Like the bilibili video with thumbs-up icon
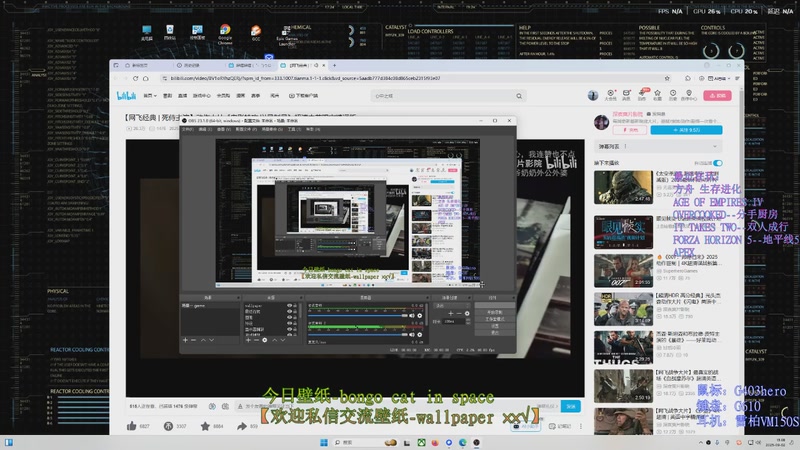Viewport: 800px width, 450px height. pos(132,426)
